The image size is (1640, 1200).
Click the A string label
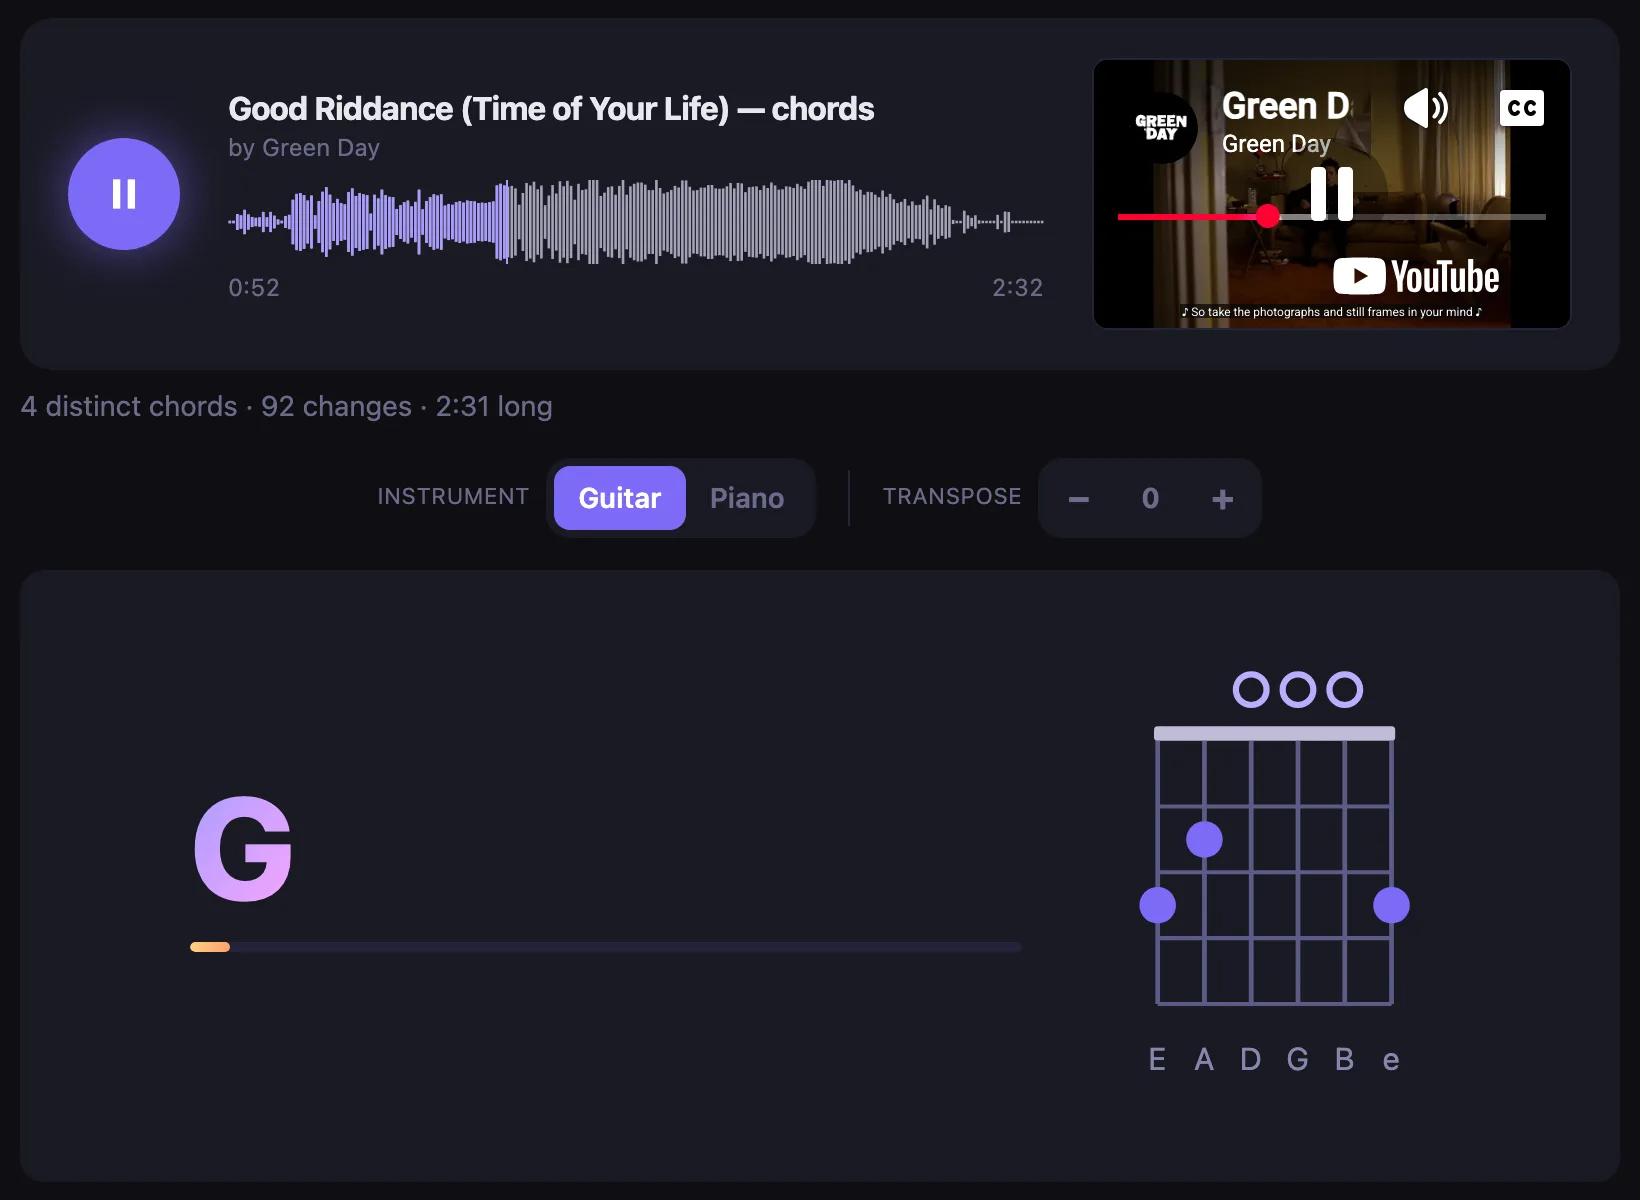coord(1204,1060)
